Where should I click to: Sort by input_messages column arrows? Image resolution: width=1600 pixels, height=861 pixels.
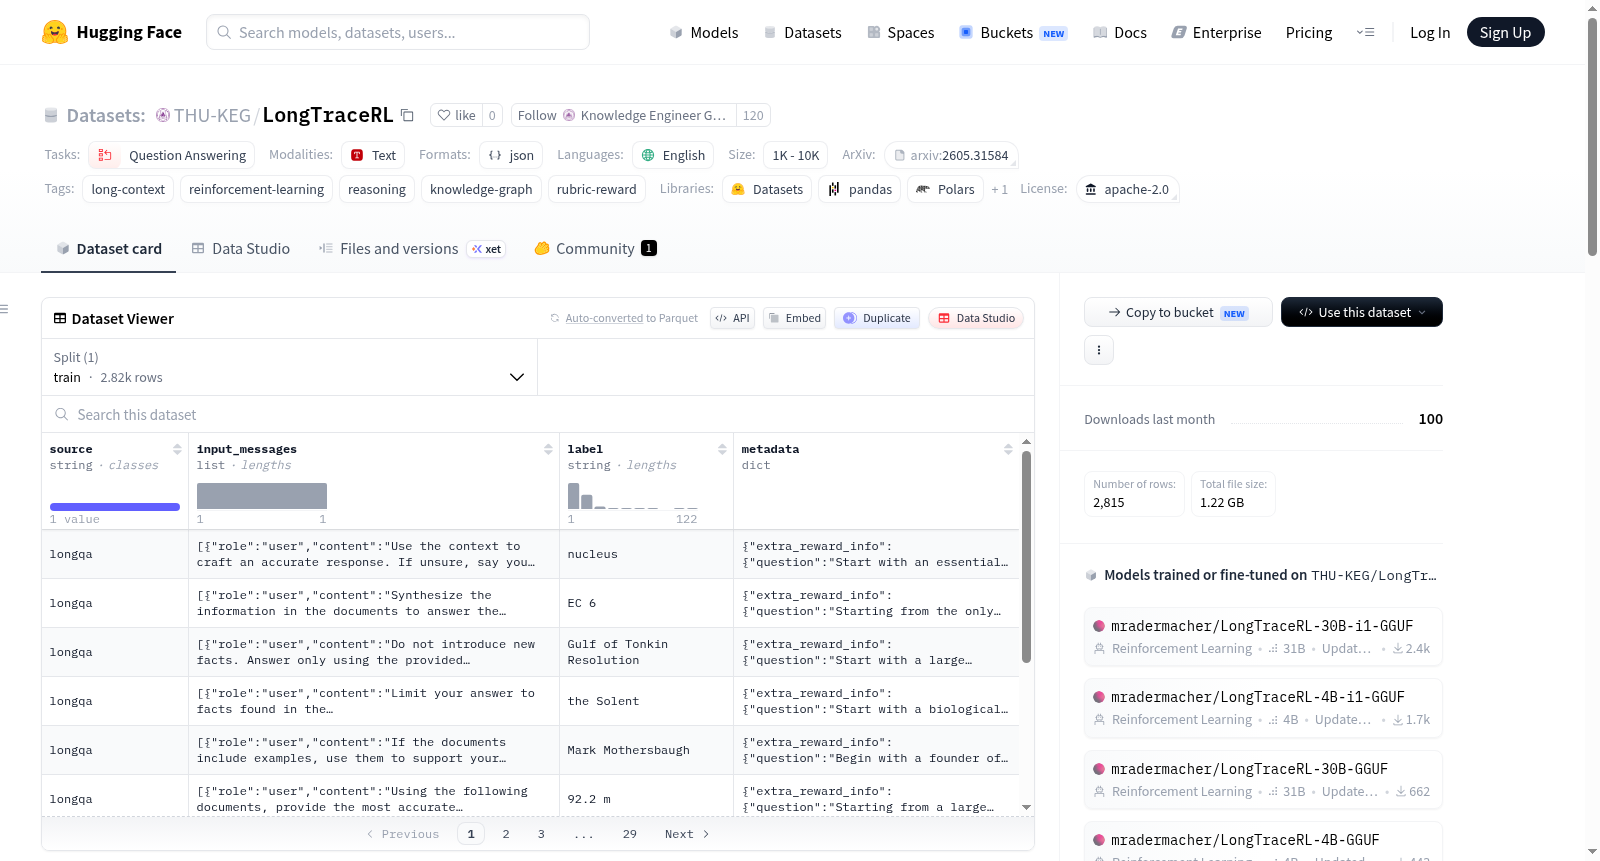[x=548, y=449]
